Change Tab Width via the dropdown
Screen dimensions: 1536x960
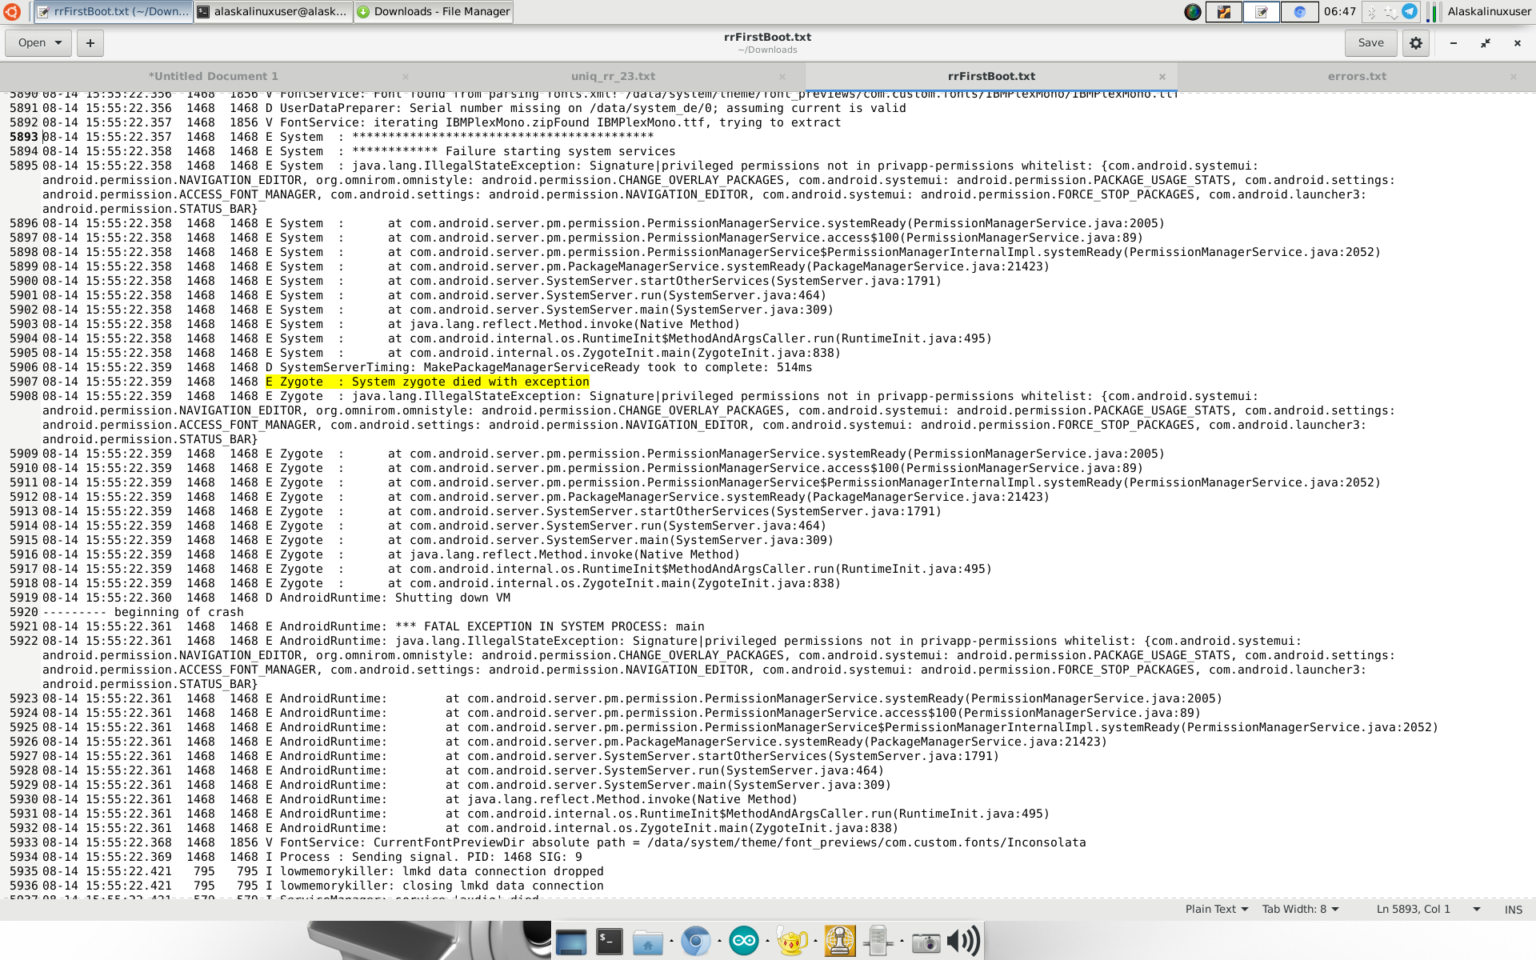click(1300, 909)
